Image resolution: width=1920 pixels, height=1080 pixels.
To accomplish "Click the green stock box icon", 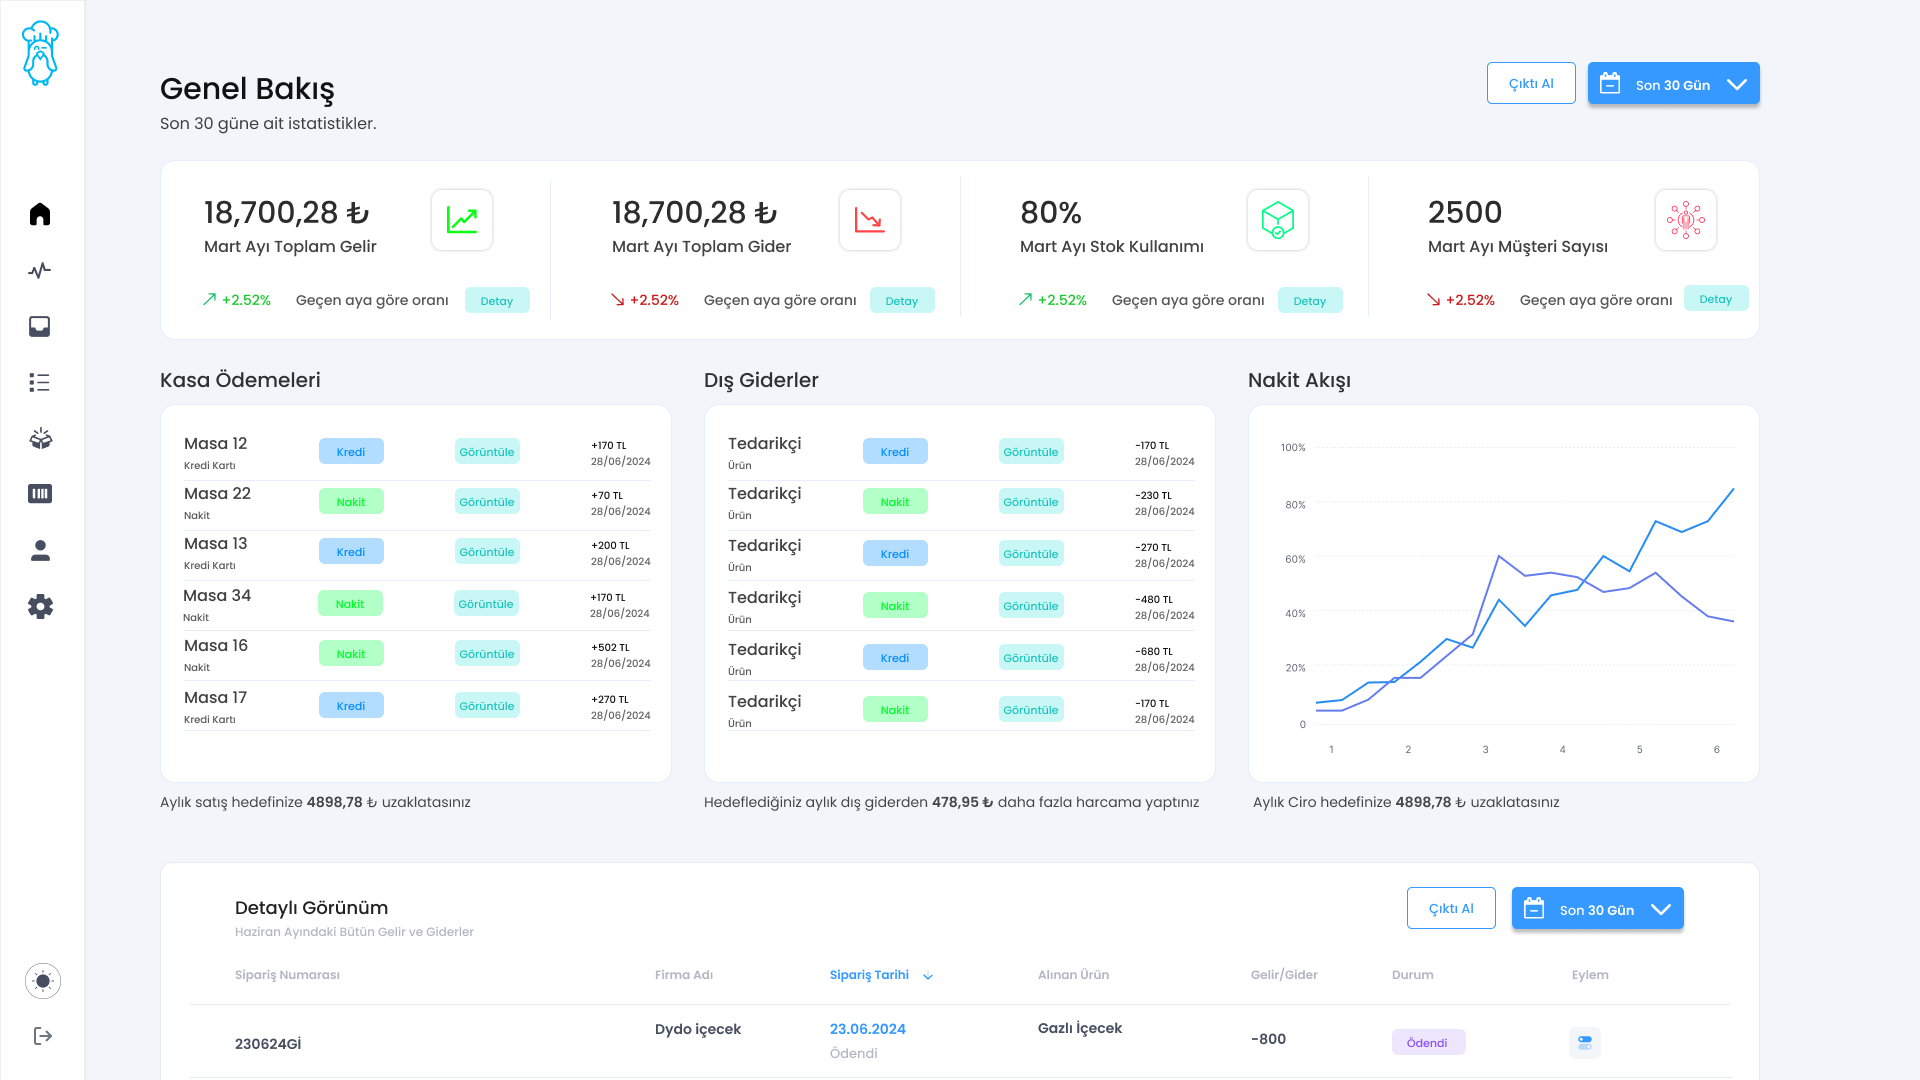I will [1278, 220].
